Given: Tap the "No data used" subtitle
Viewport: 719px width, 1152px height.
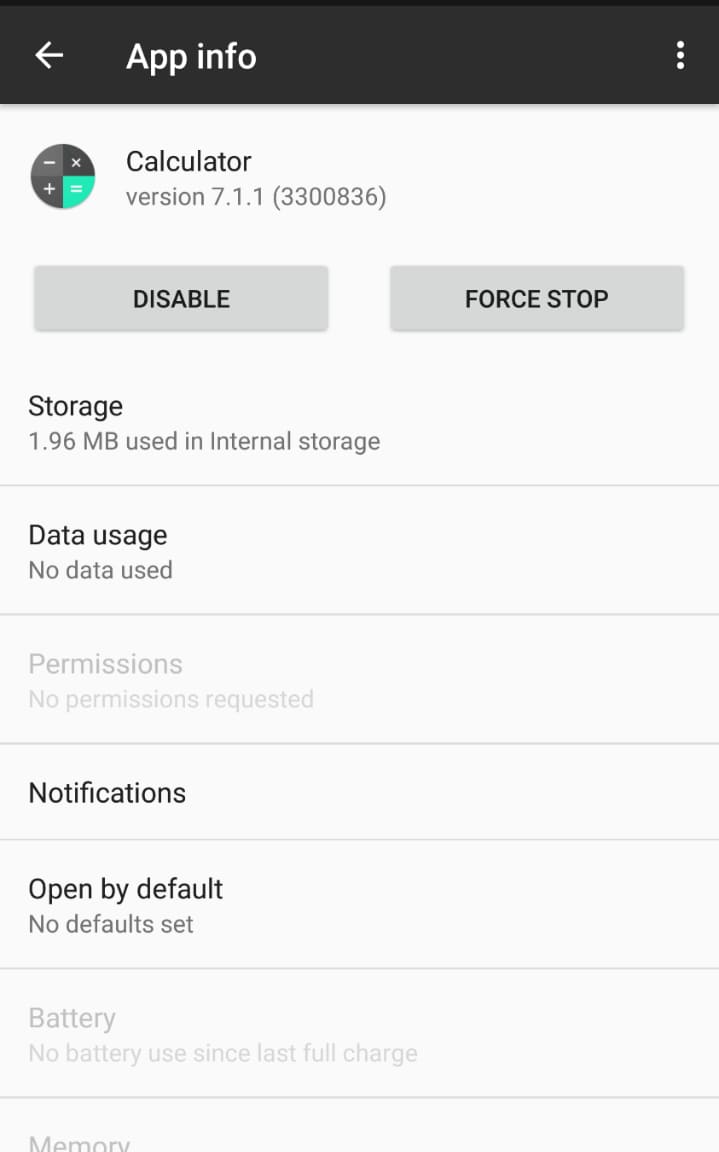Looking at the screenshot, I should [x=100, y=570].
